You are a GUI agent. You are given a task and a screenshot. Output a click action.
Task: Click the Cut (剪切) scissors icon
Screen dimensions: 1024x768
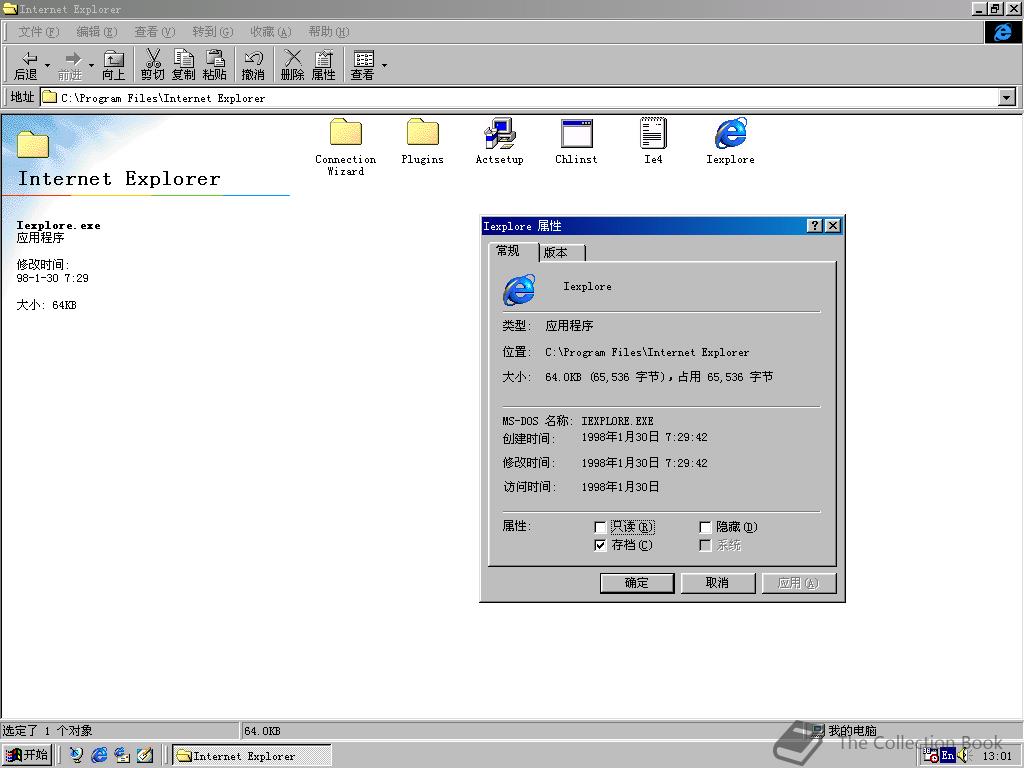153,65
